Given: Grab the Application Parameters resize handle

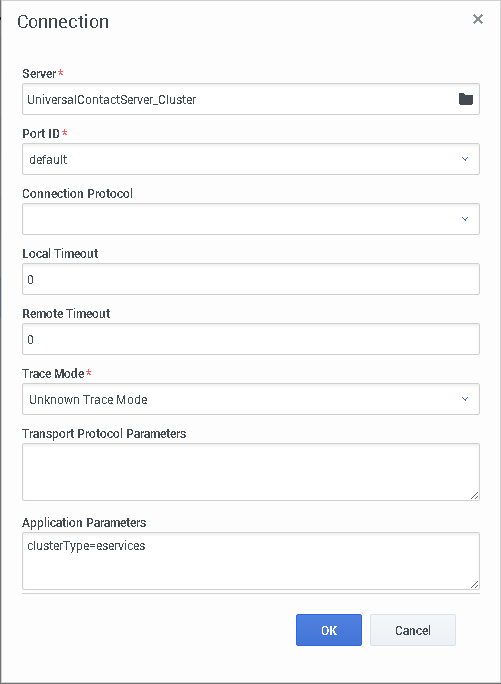Looking at the screenshot, I should (x=474, y=585).
